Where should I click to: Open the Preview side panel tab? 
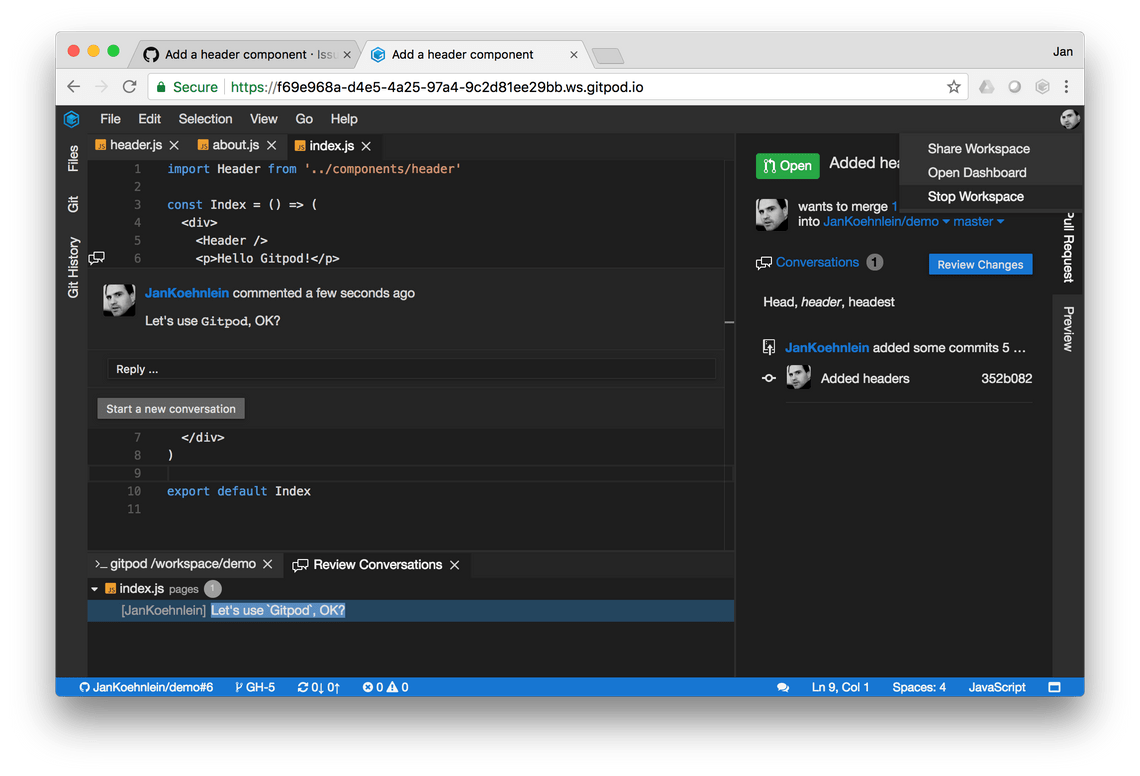pos(1068,329)
